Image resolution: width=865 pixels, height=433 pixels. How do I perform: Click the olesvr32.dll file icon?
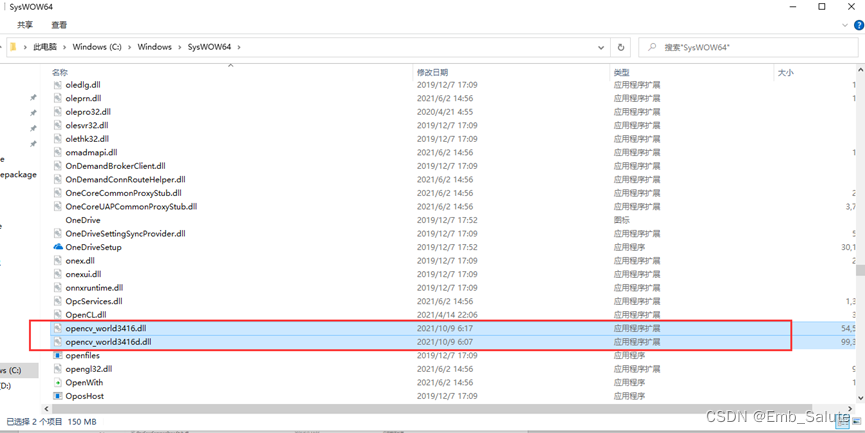click(58, 125)
